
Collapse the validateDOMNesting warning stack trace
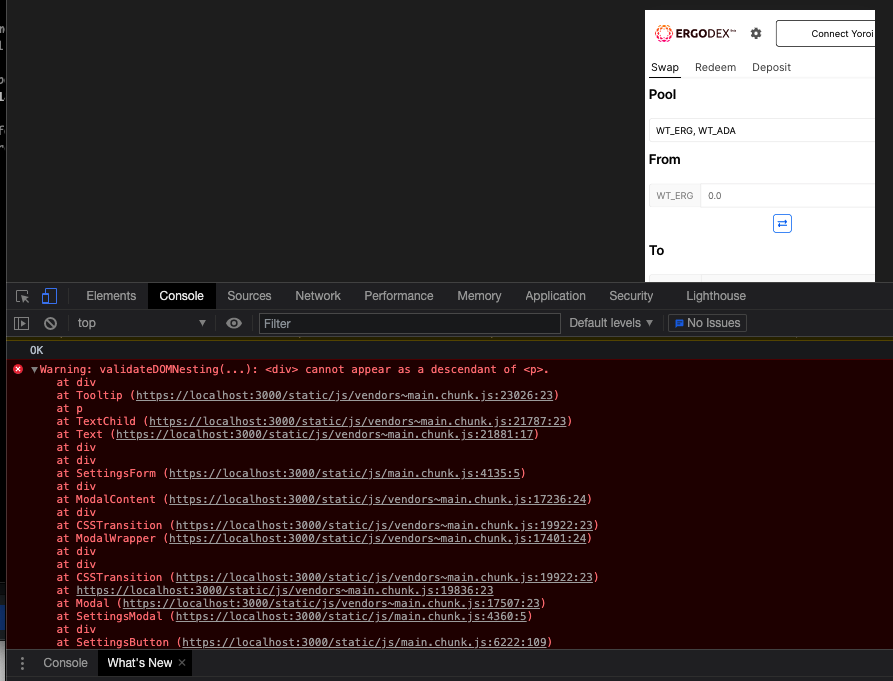click(34, 370)
